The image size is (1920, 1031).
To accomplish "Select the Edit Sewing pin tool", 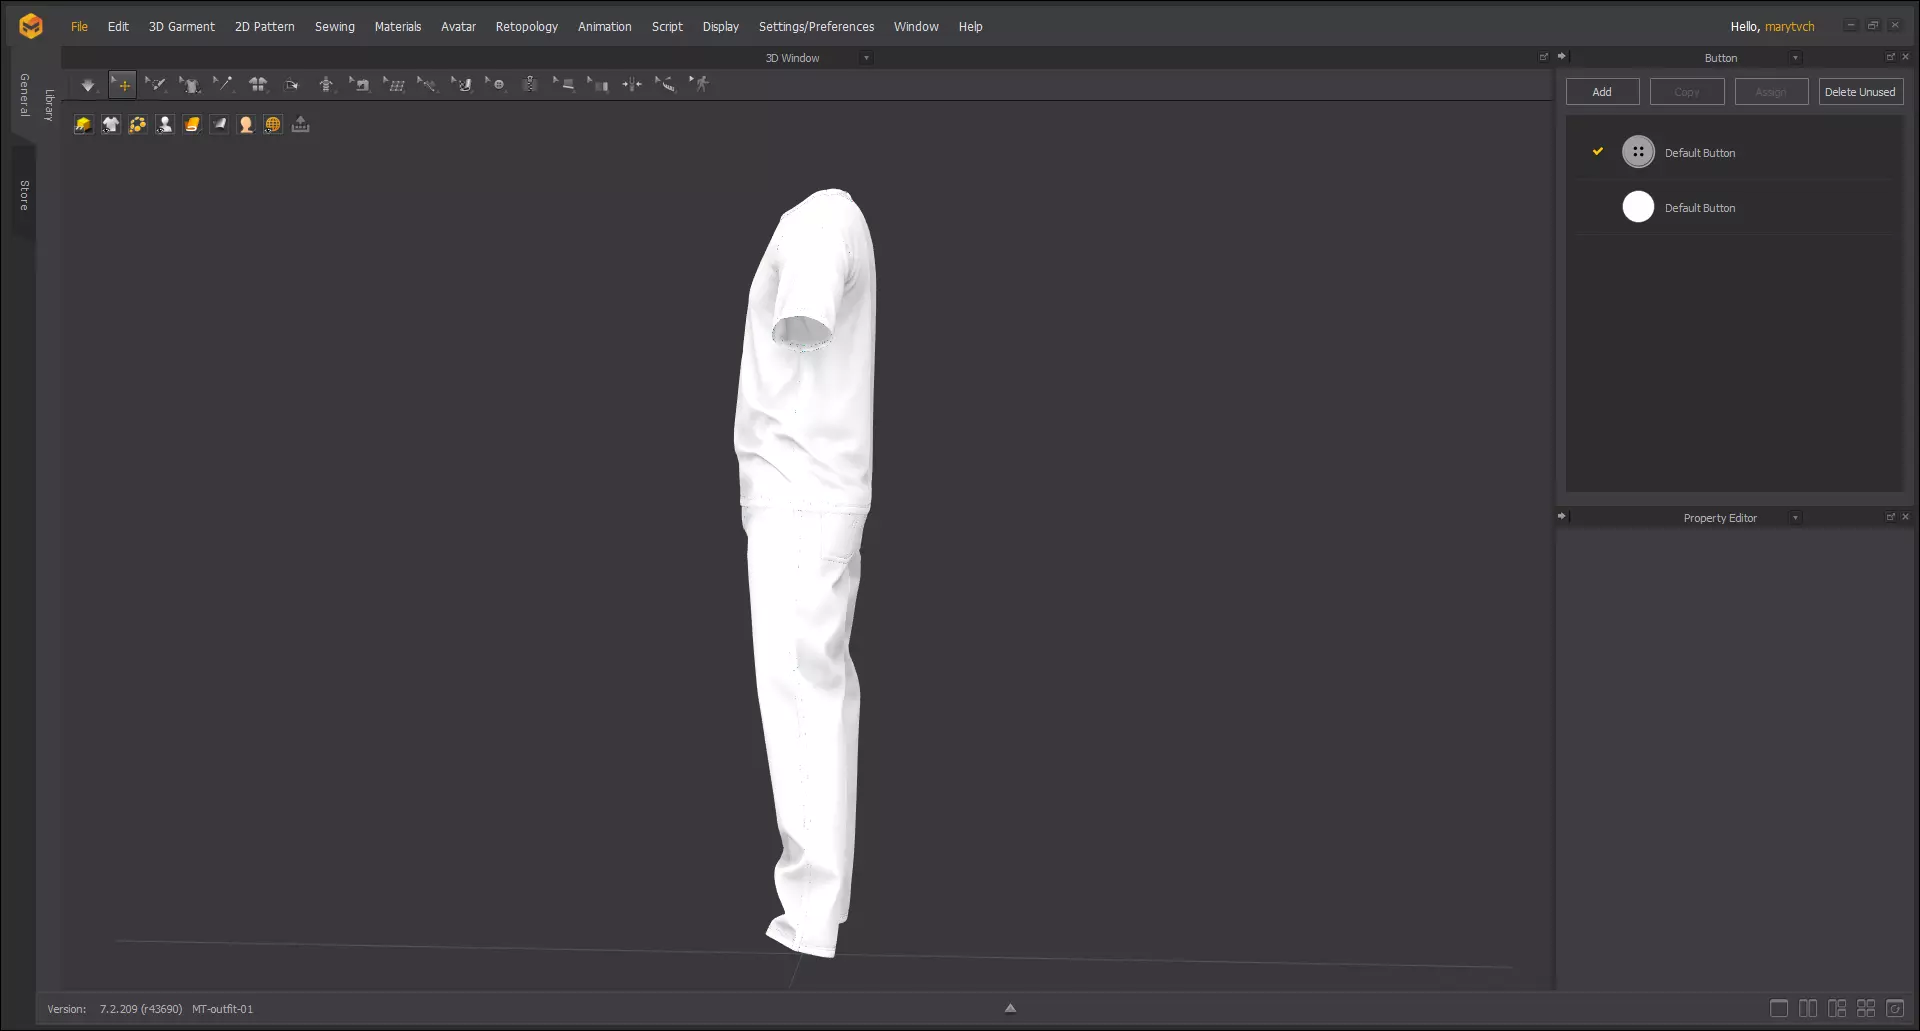I will pos(223,85).
